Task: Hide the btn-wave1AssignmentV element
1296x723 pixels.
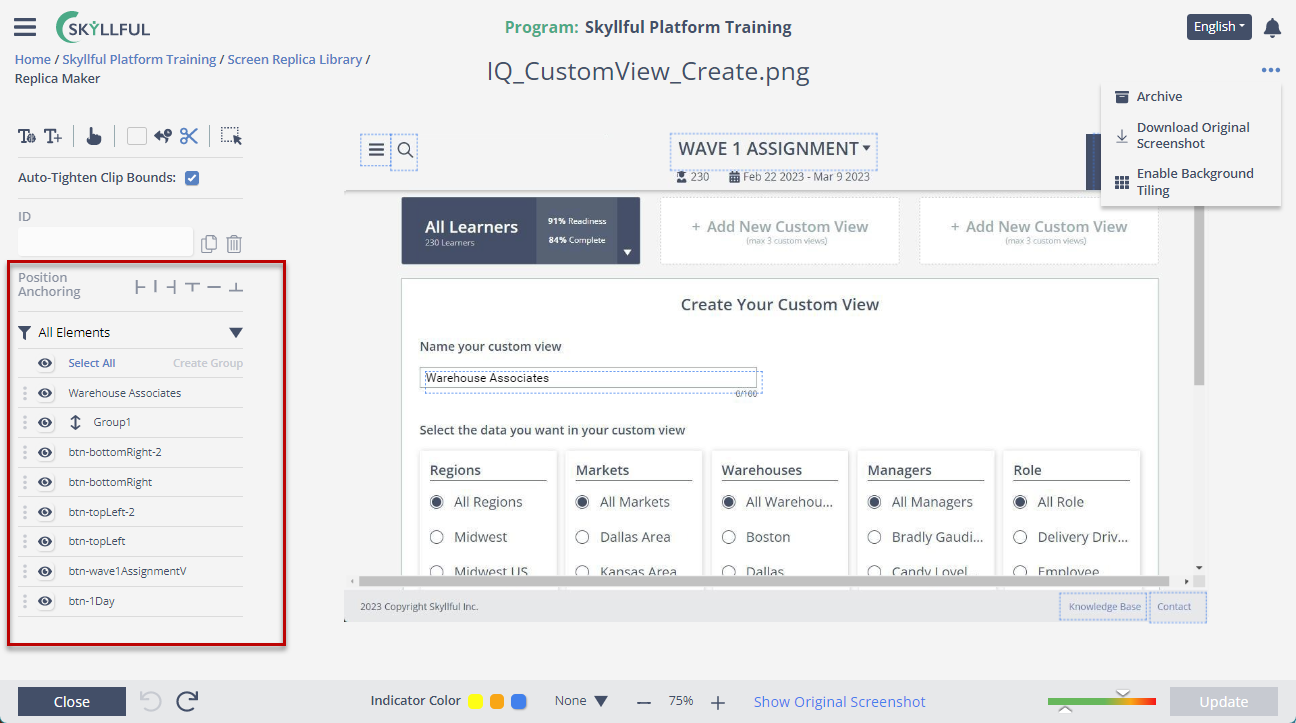Action: coord(45,572)
